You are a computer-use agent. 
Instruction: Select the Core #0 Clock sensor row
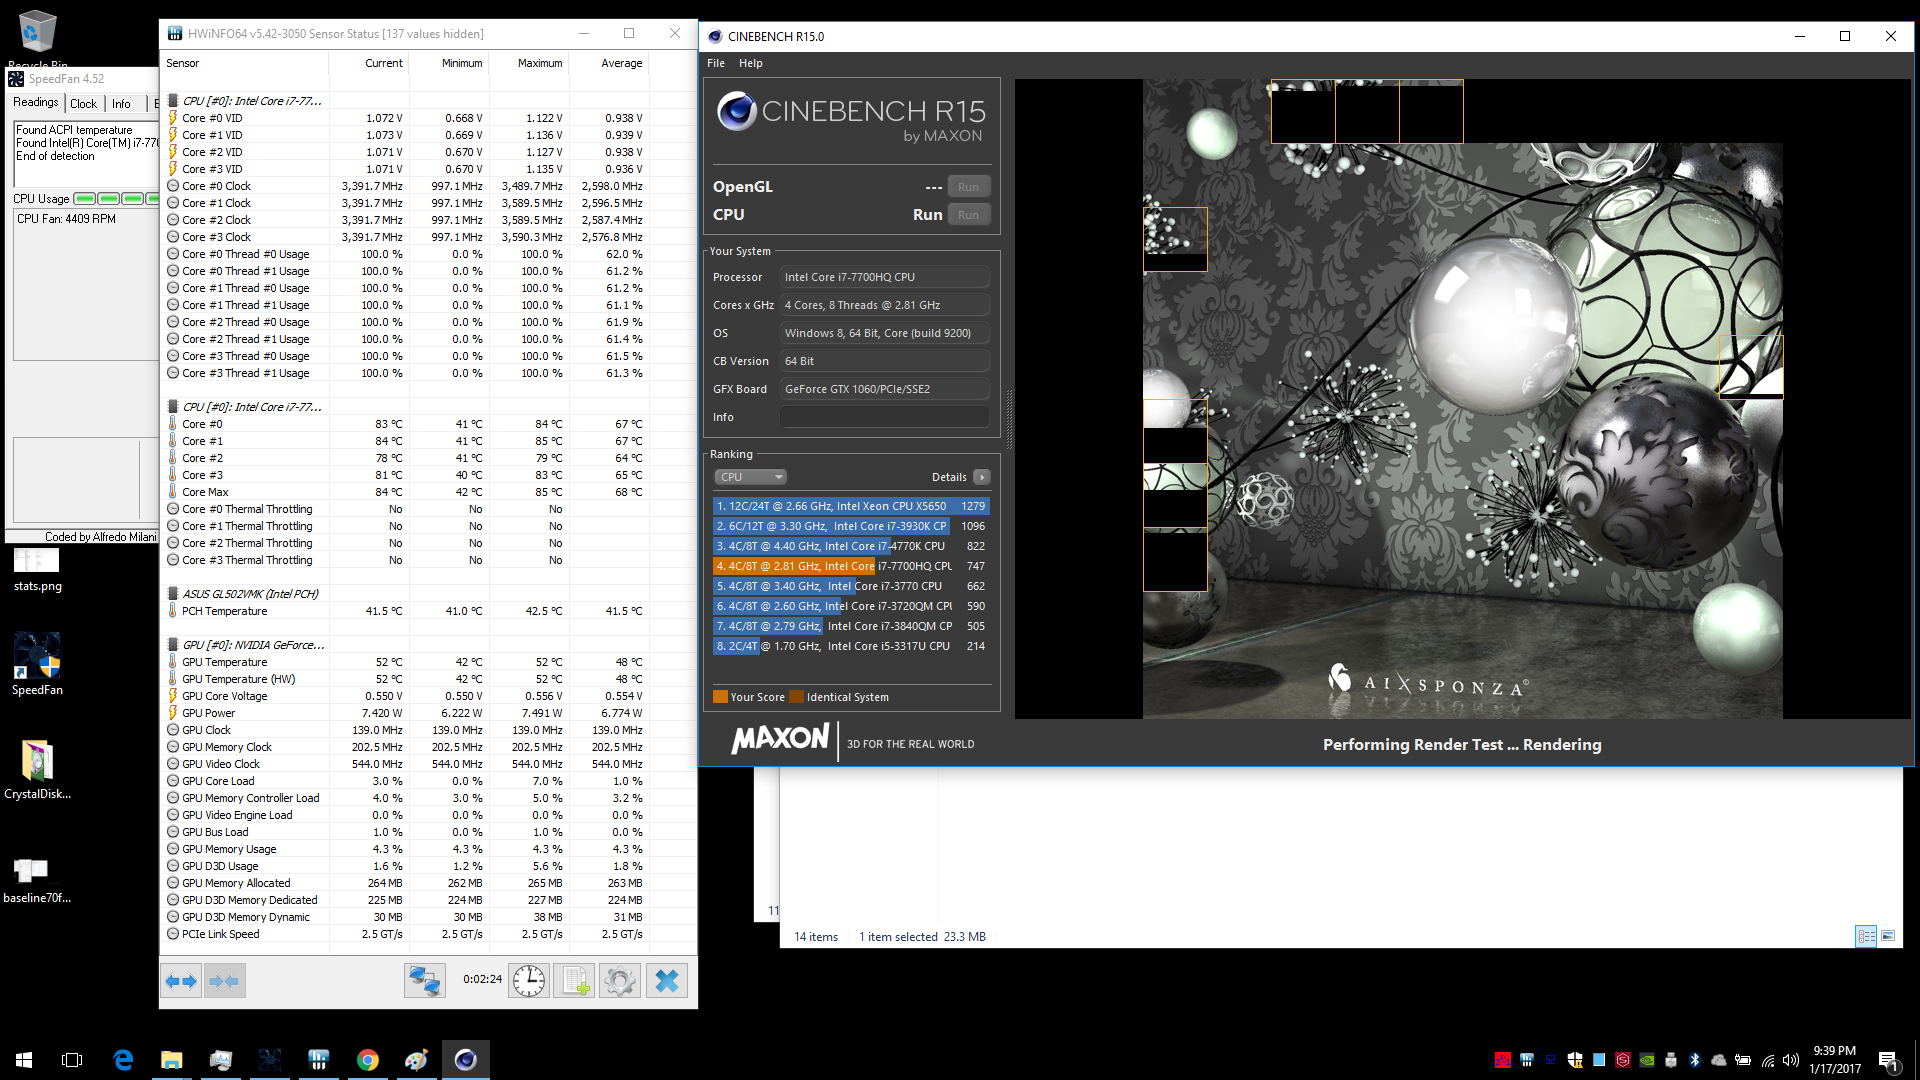[x=406, y=186]
